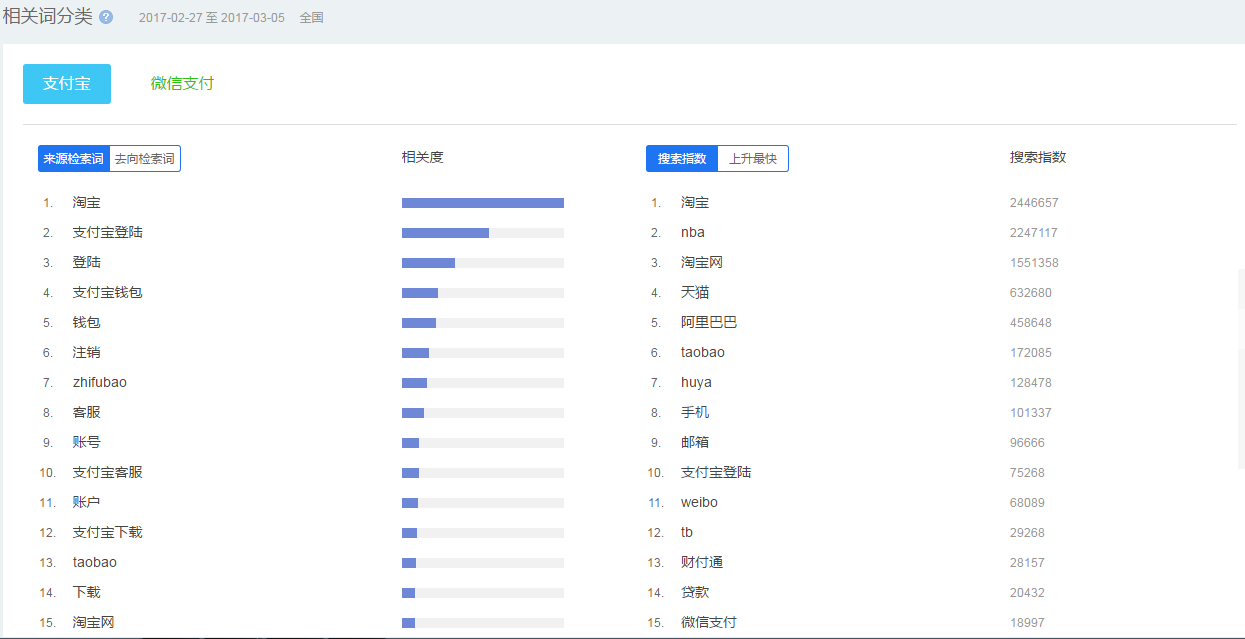Image resolution: width=1245 pixels, height=639 pixels.
Task: Click the search index value 2446657
Action: coord(1034,203)
